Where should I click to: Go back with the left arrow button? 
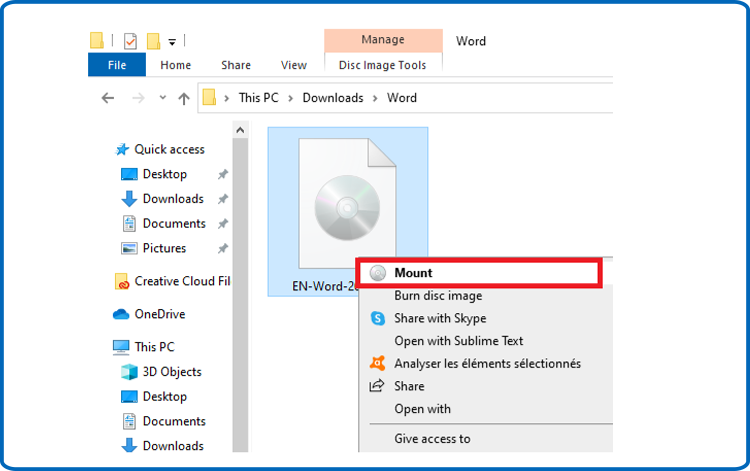click(x=108, y=98)
